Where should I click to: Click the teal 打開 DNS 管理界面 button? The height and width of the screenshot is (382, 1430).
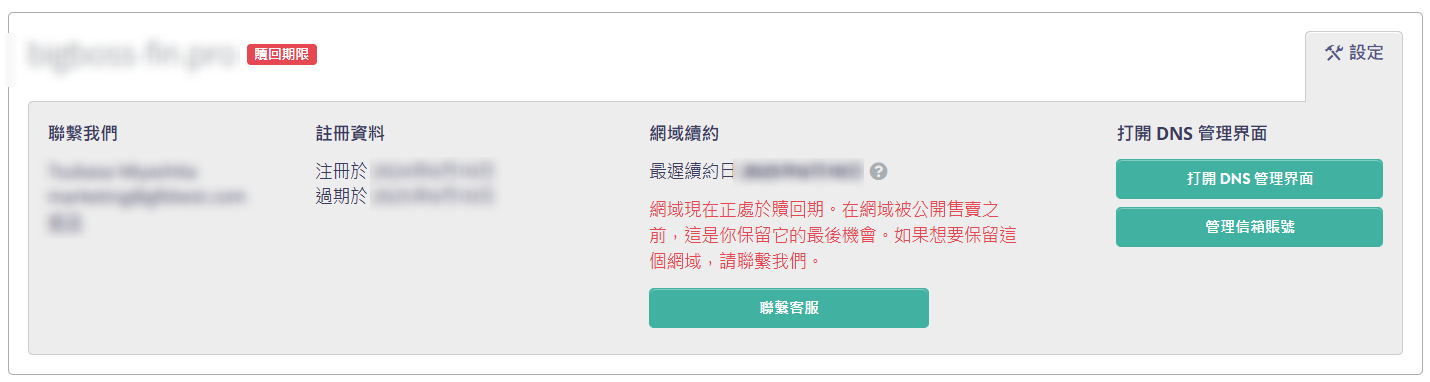point(1249,179)
